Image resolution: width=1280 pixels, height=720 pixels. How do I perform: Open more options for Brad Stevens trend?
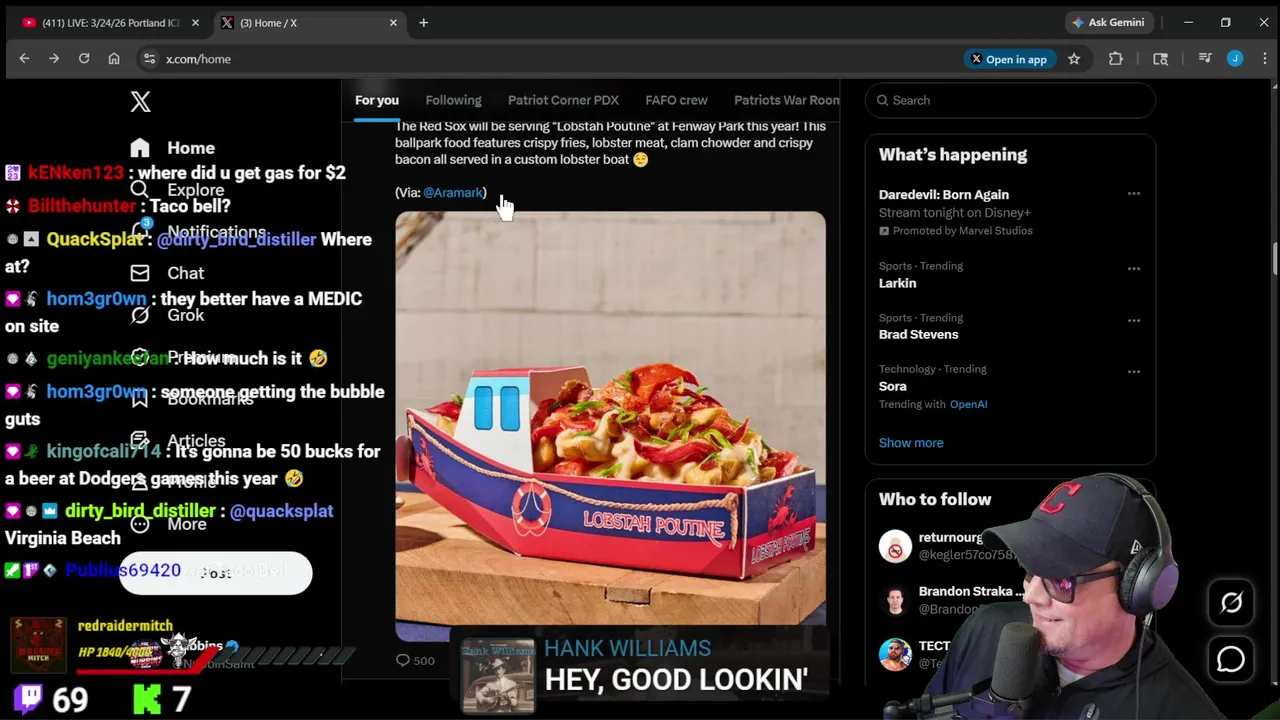point(1134,321)
